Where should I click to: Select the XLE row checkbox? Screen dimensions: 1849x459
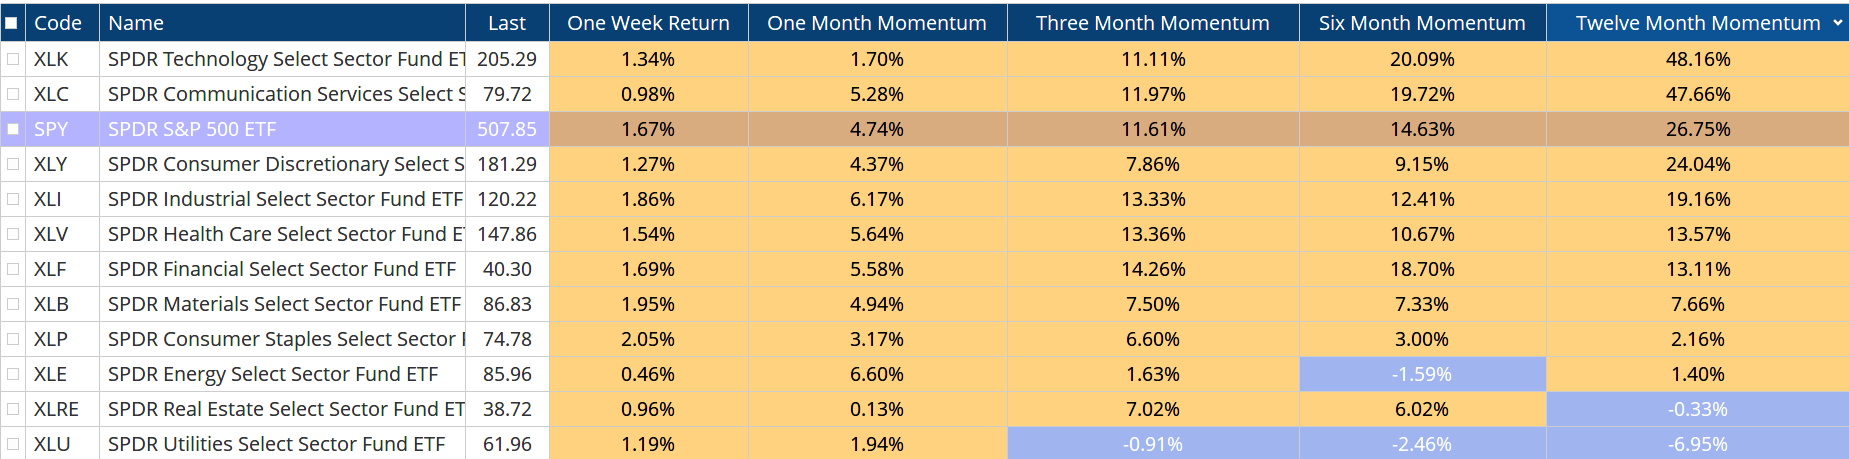(13, 374)
